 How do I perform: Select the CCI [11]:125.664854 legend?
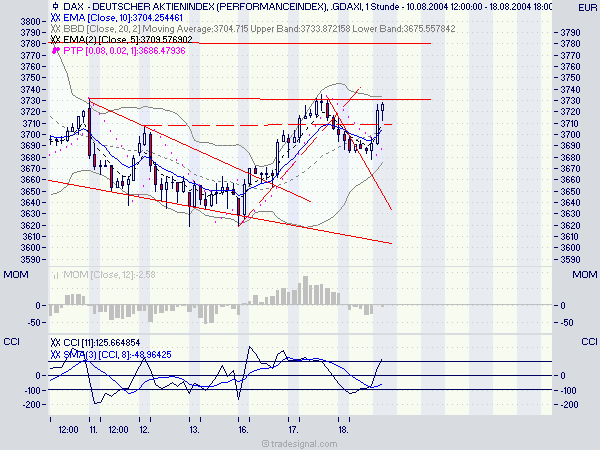pos(101,342)
